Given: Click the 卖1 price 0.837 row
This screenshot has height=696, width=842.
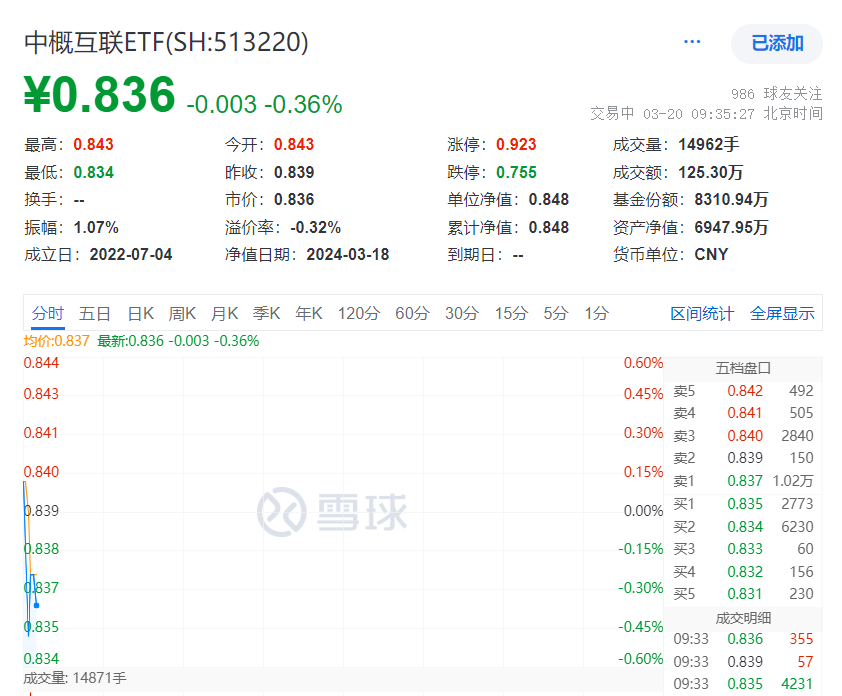Looking at the screenshot, I should point(745,480).
